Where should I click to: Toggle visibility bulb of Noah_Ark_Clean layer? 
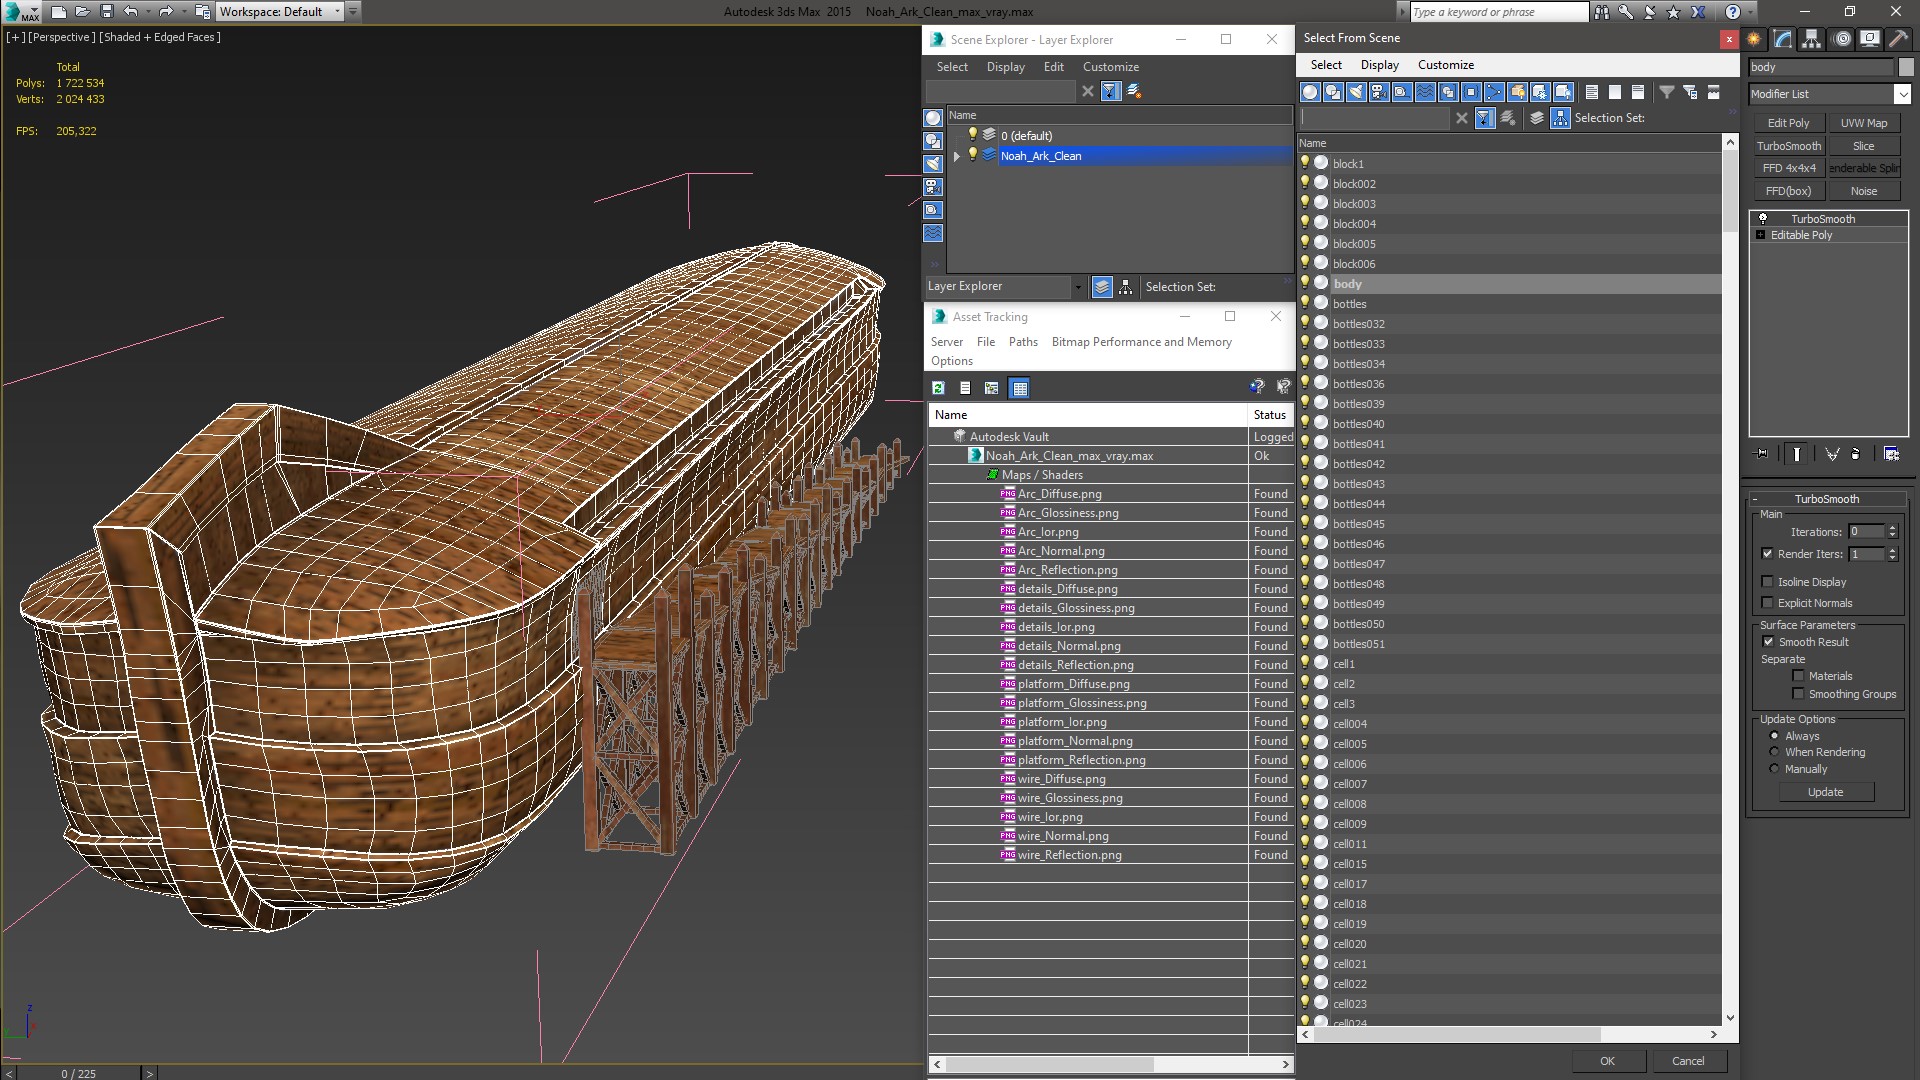point(972,155)
